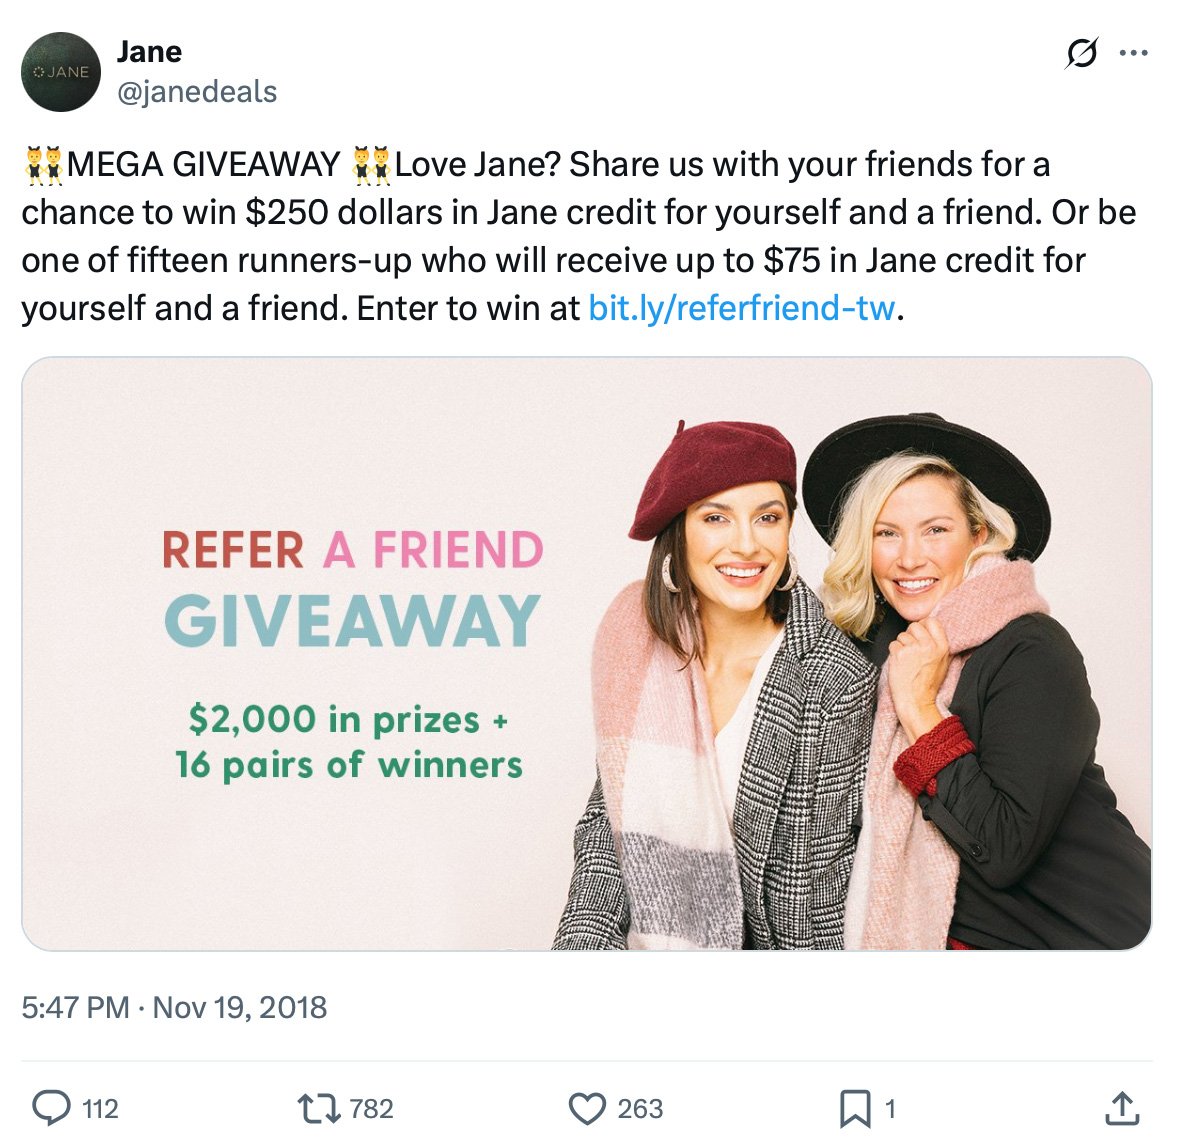Click the heart icon to like the tweet
Image resolution: width=1180 pixels, height=1144 pixels.
point(588,1108)
